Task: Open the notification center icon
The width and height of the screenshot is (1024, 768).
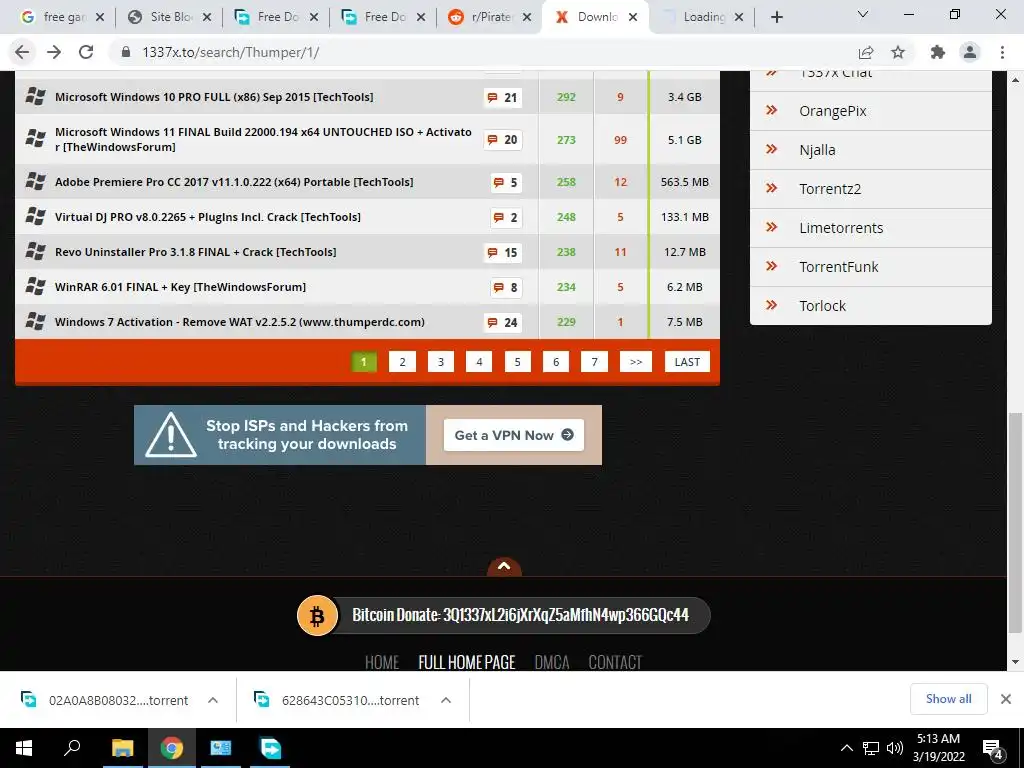Action: point(993,749)
